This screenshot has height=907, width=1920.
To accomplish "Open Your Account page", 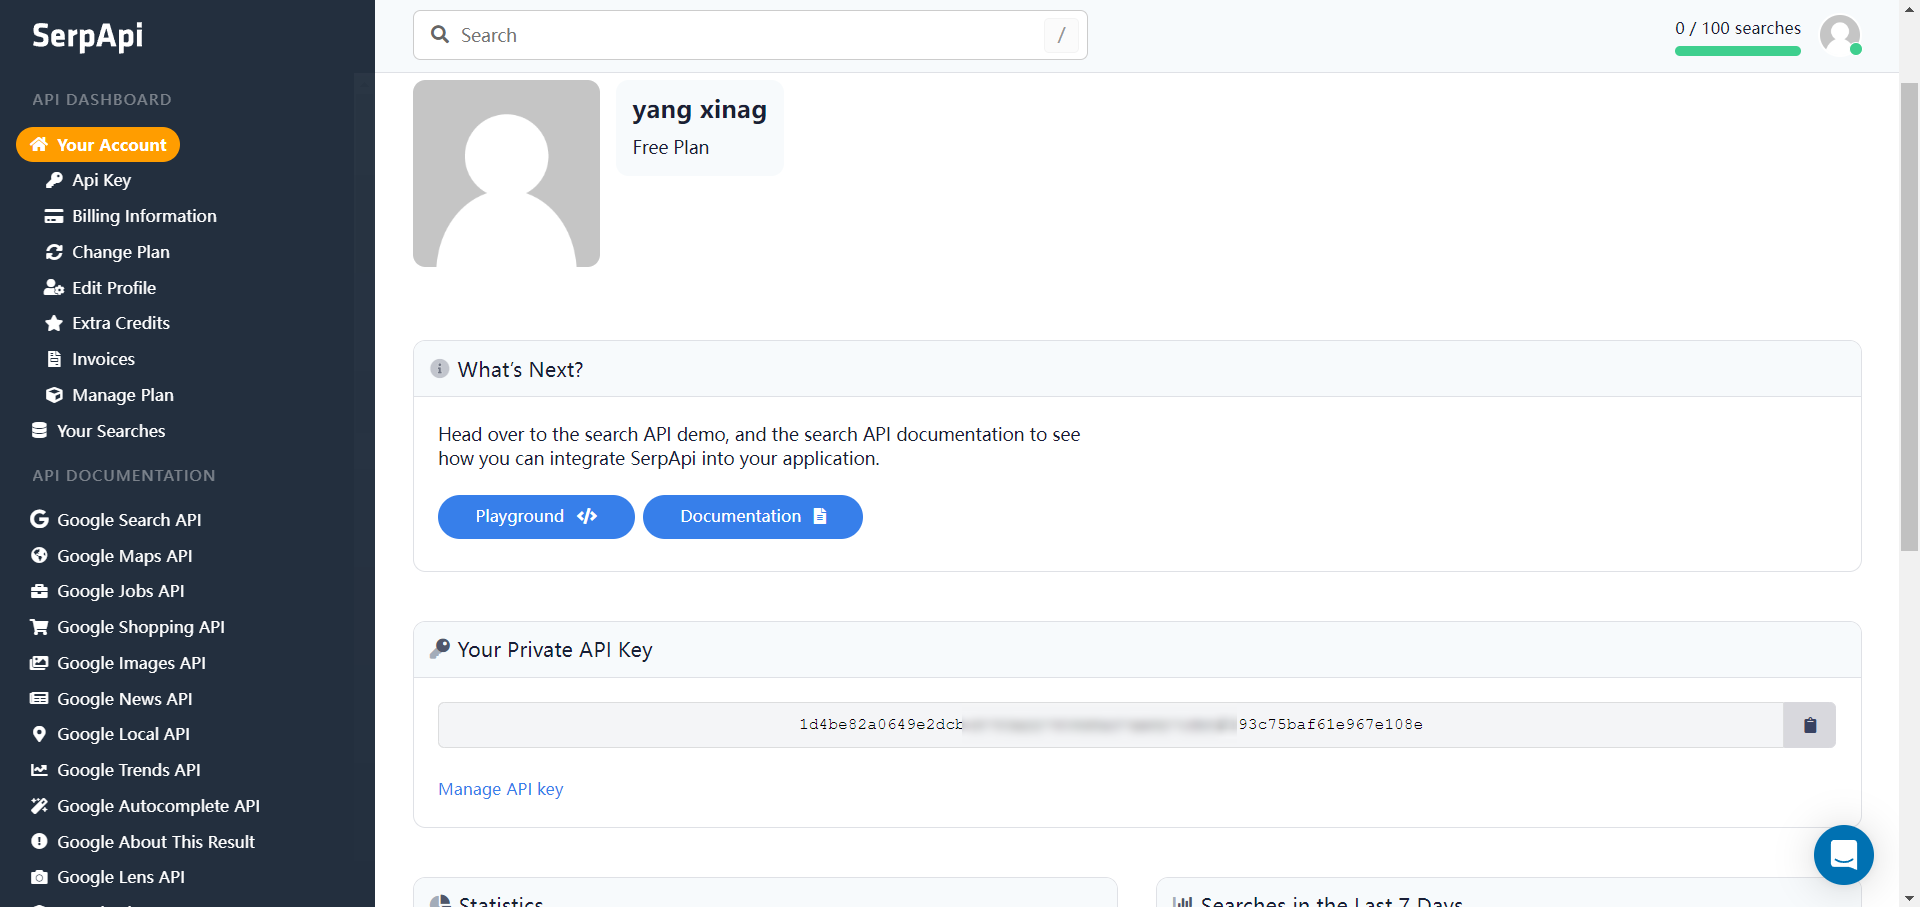I will 98,145.
